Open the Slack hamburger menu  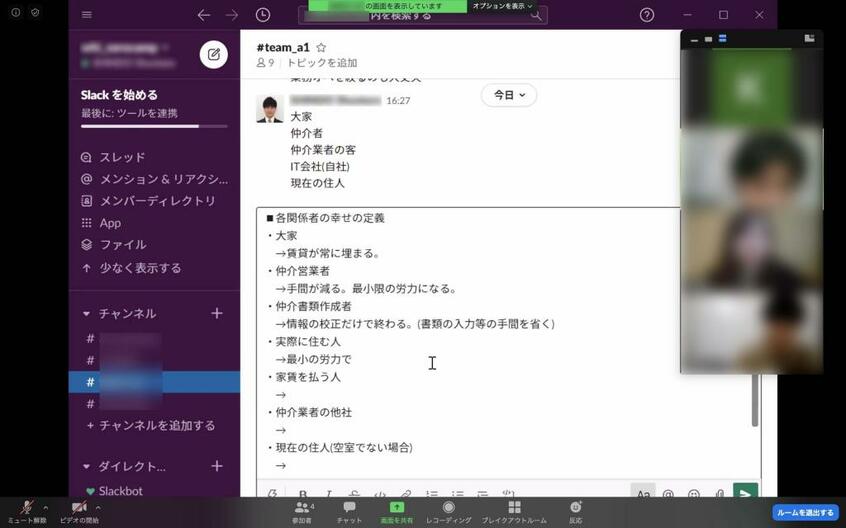coord(87,15)
